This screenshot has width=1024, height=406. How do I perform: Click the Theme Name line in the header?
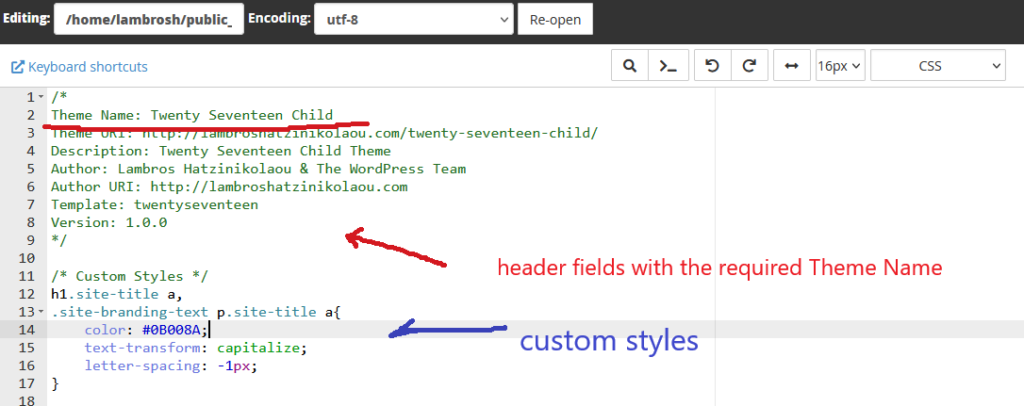pyautogui.click(x=192, y=115)
